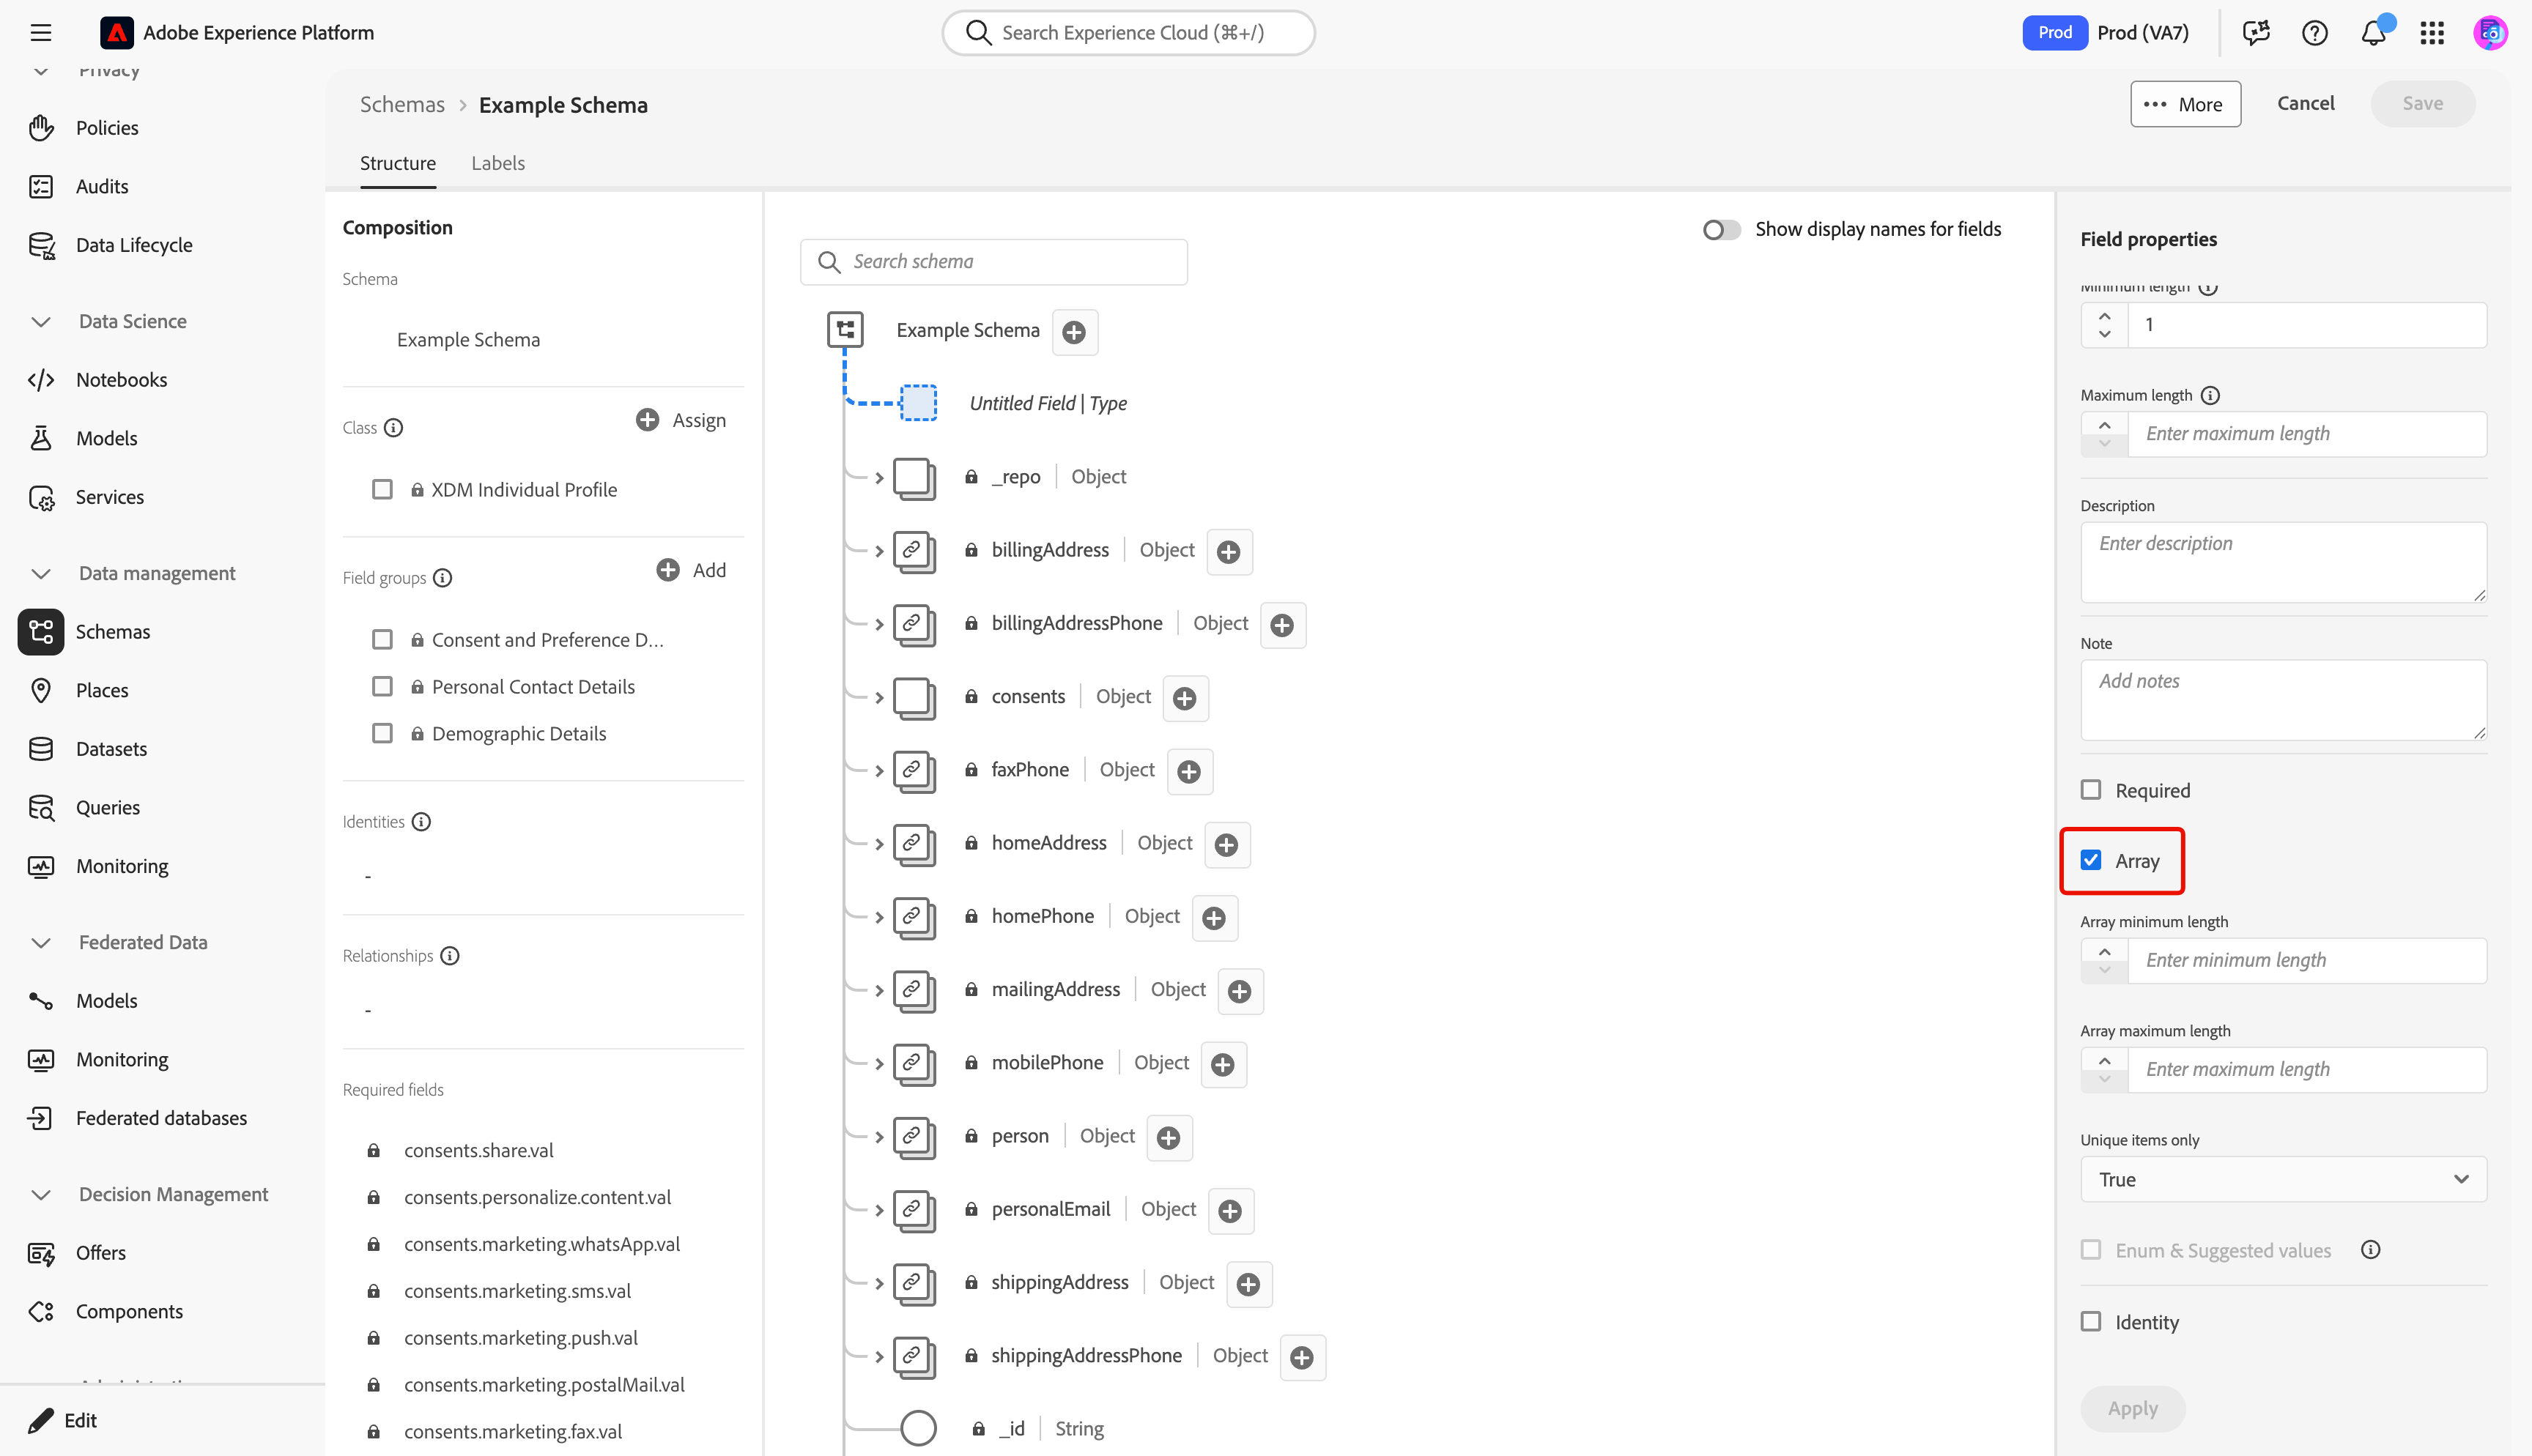Open Queries in the left sidebar

[x=108, y=807]
